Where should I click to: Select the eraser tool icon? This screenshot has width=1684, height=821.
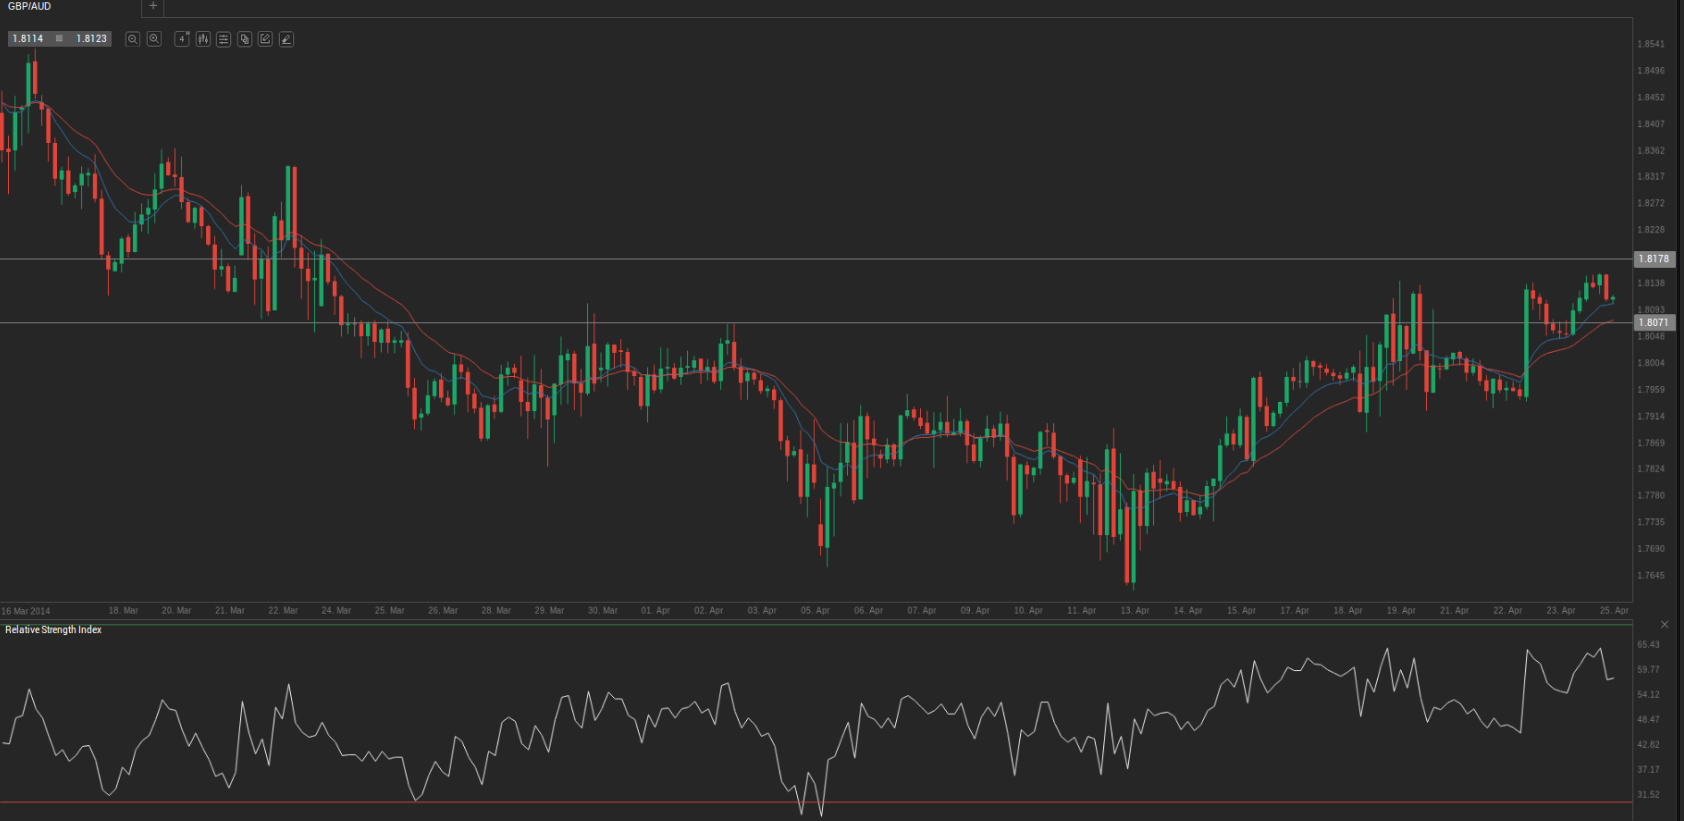[286, 39]
